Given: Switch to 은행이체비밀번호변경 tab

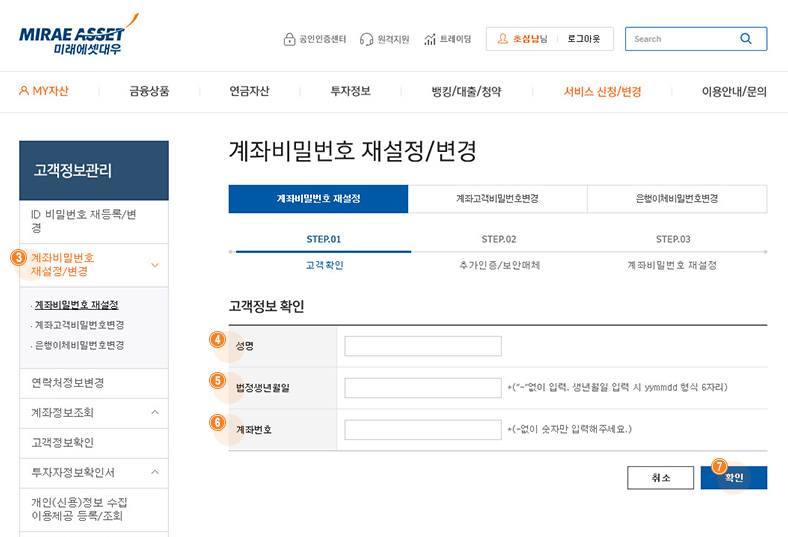Looking at the screenshot, I should coord(676,199).
